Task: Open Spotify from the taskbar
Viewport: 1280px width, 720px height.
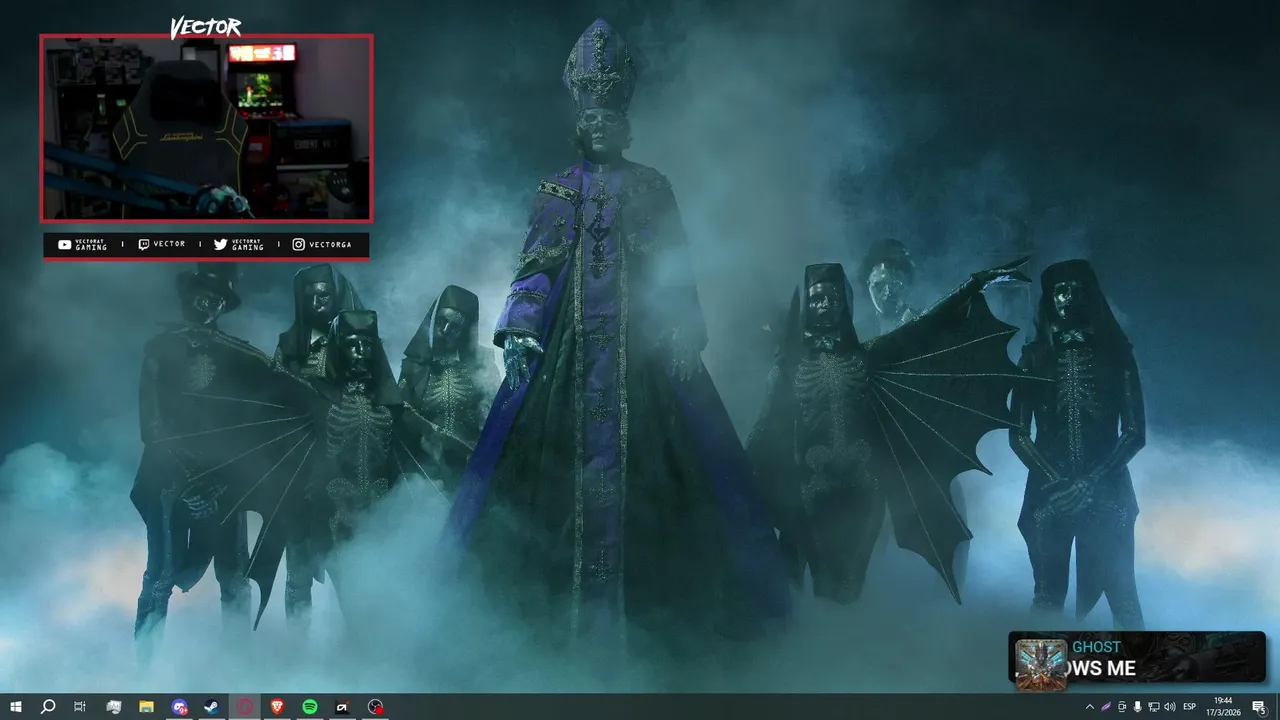Action: pos(310,707)
